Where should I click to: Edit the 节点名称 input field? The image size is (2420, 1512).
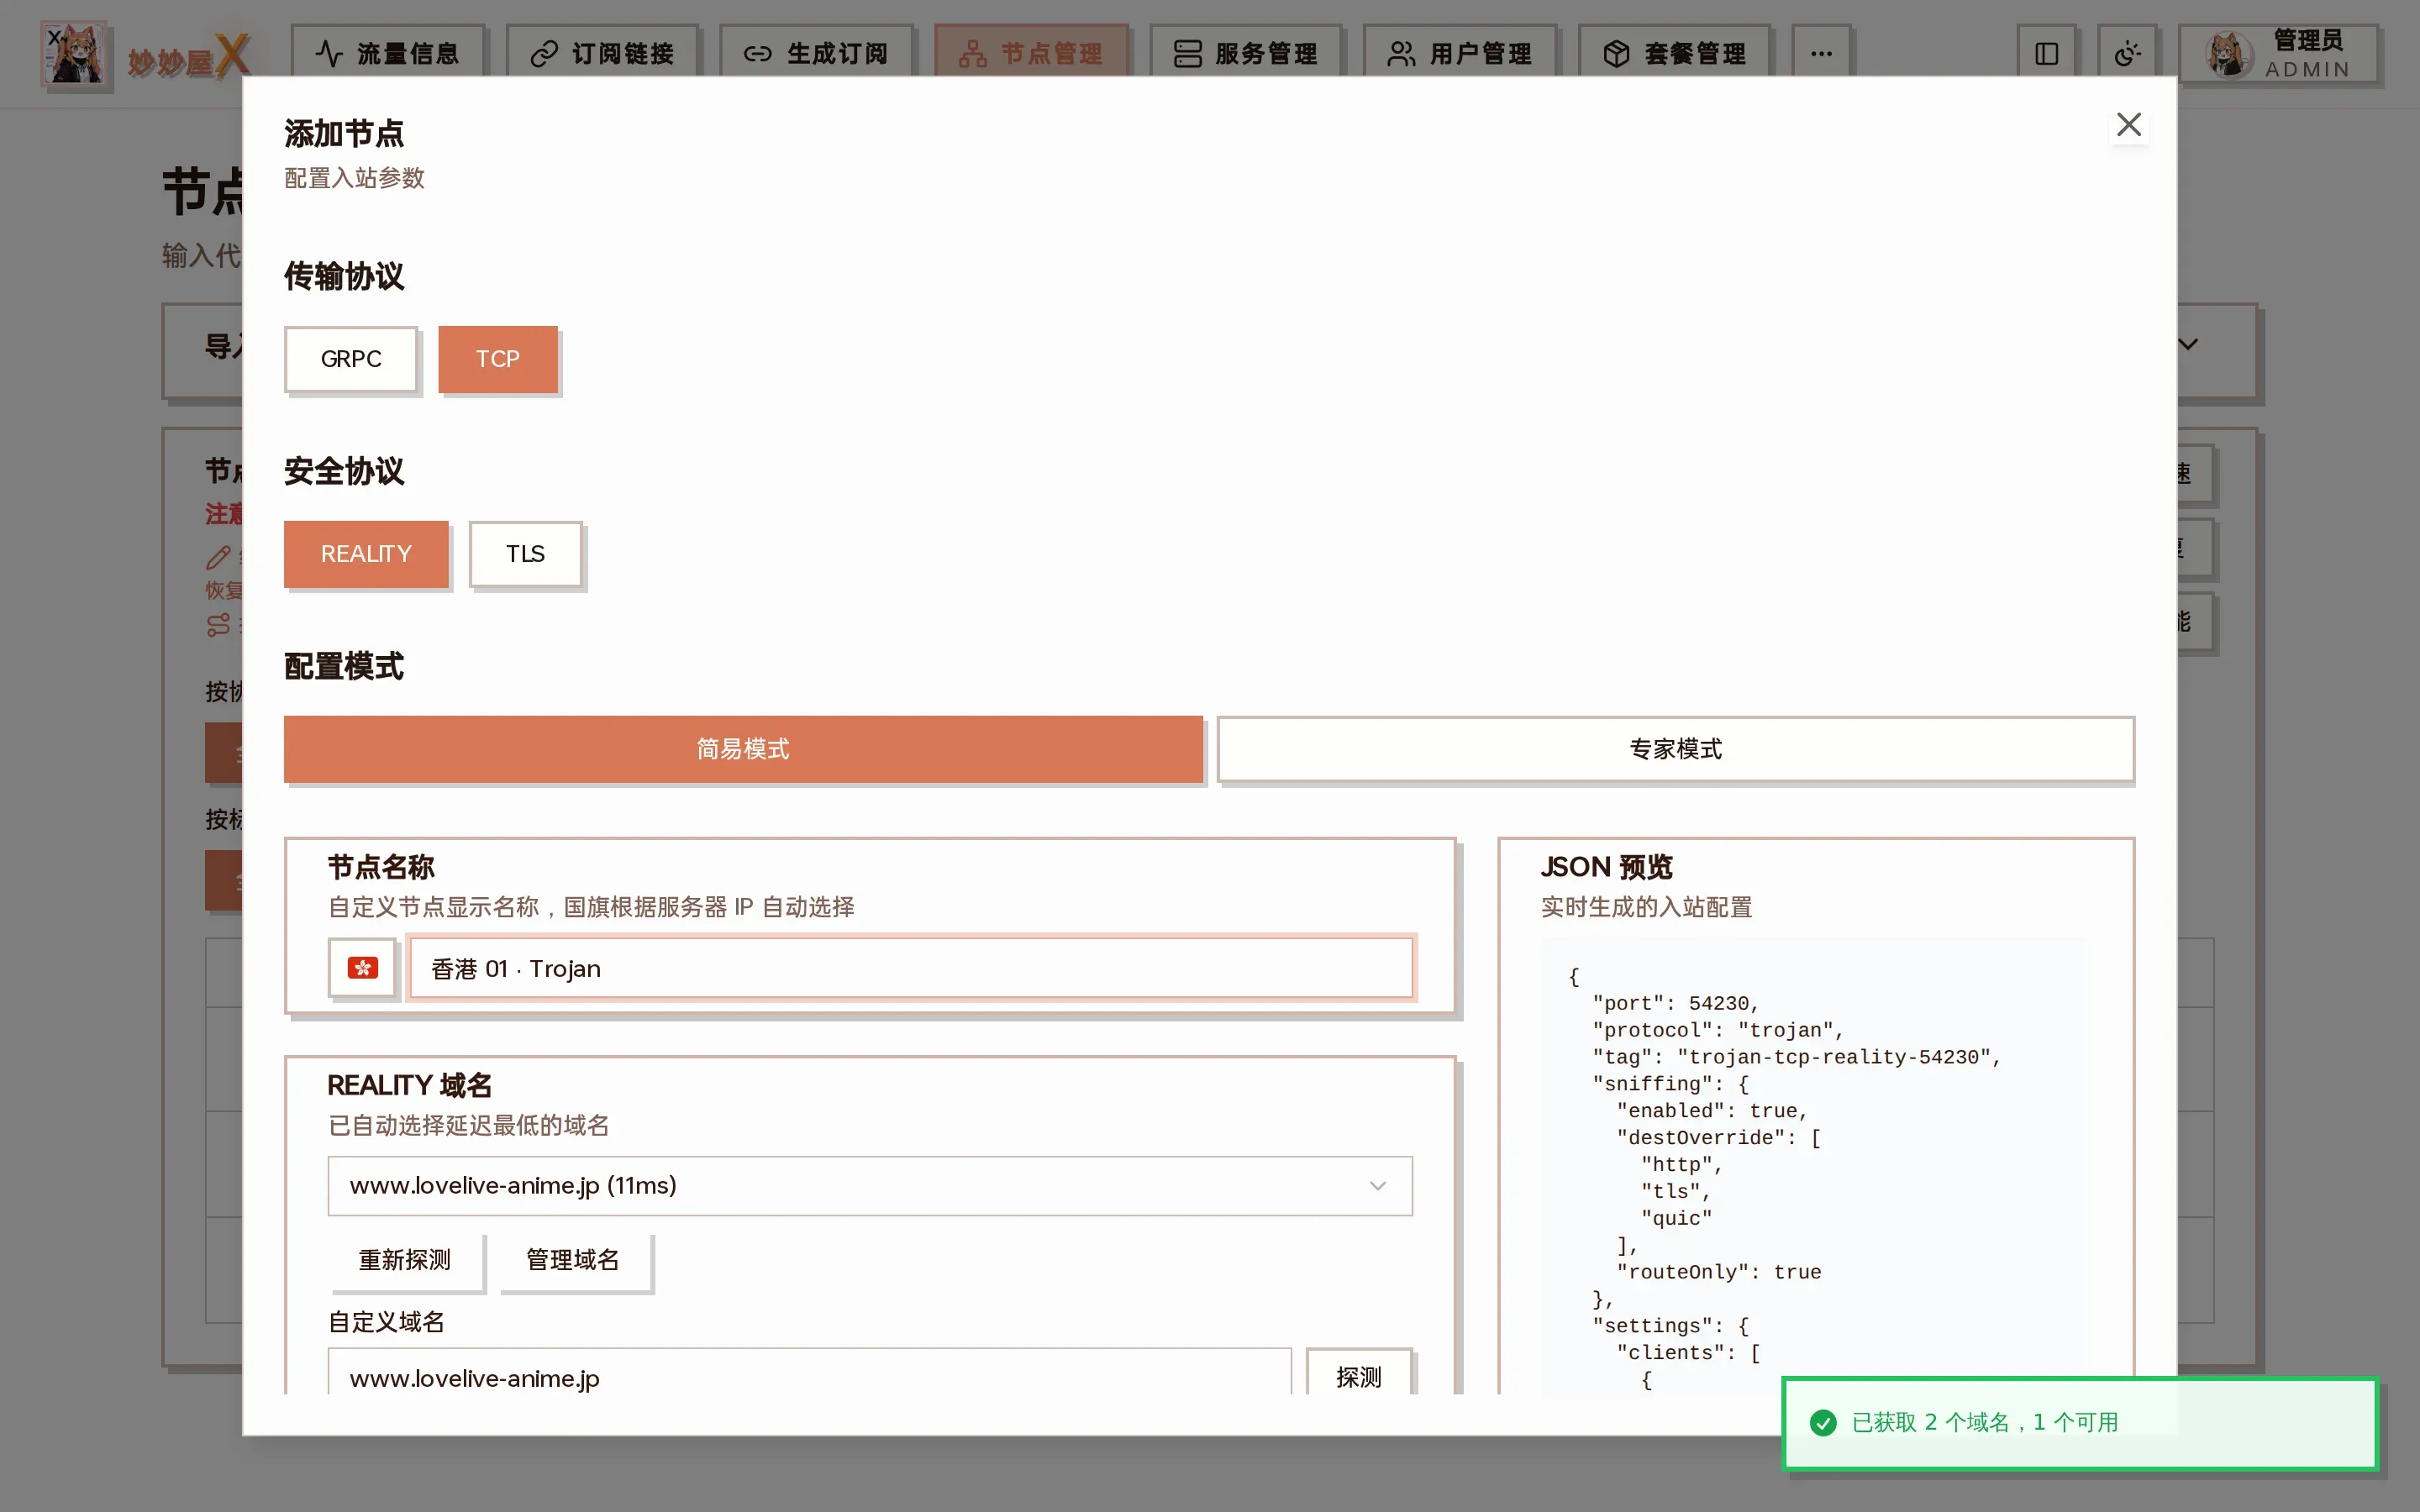click(x=911, y=968)
